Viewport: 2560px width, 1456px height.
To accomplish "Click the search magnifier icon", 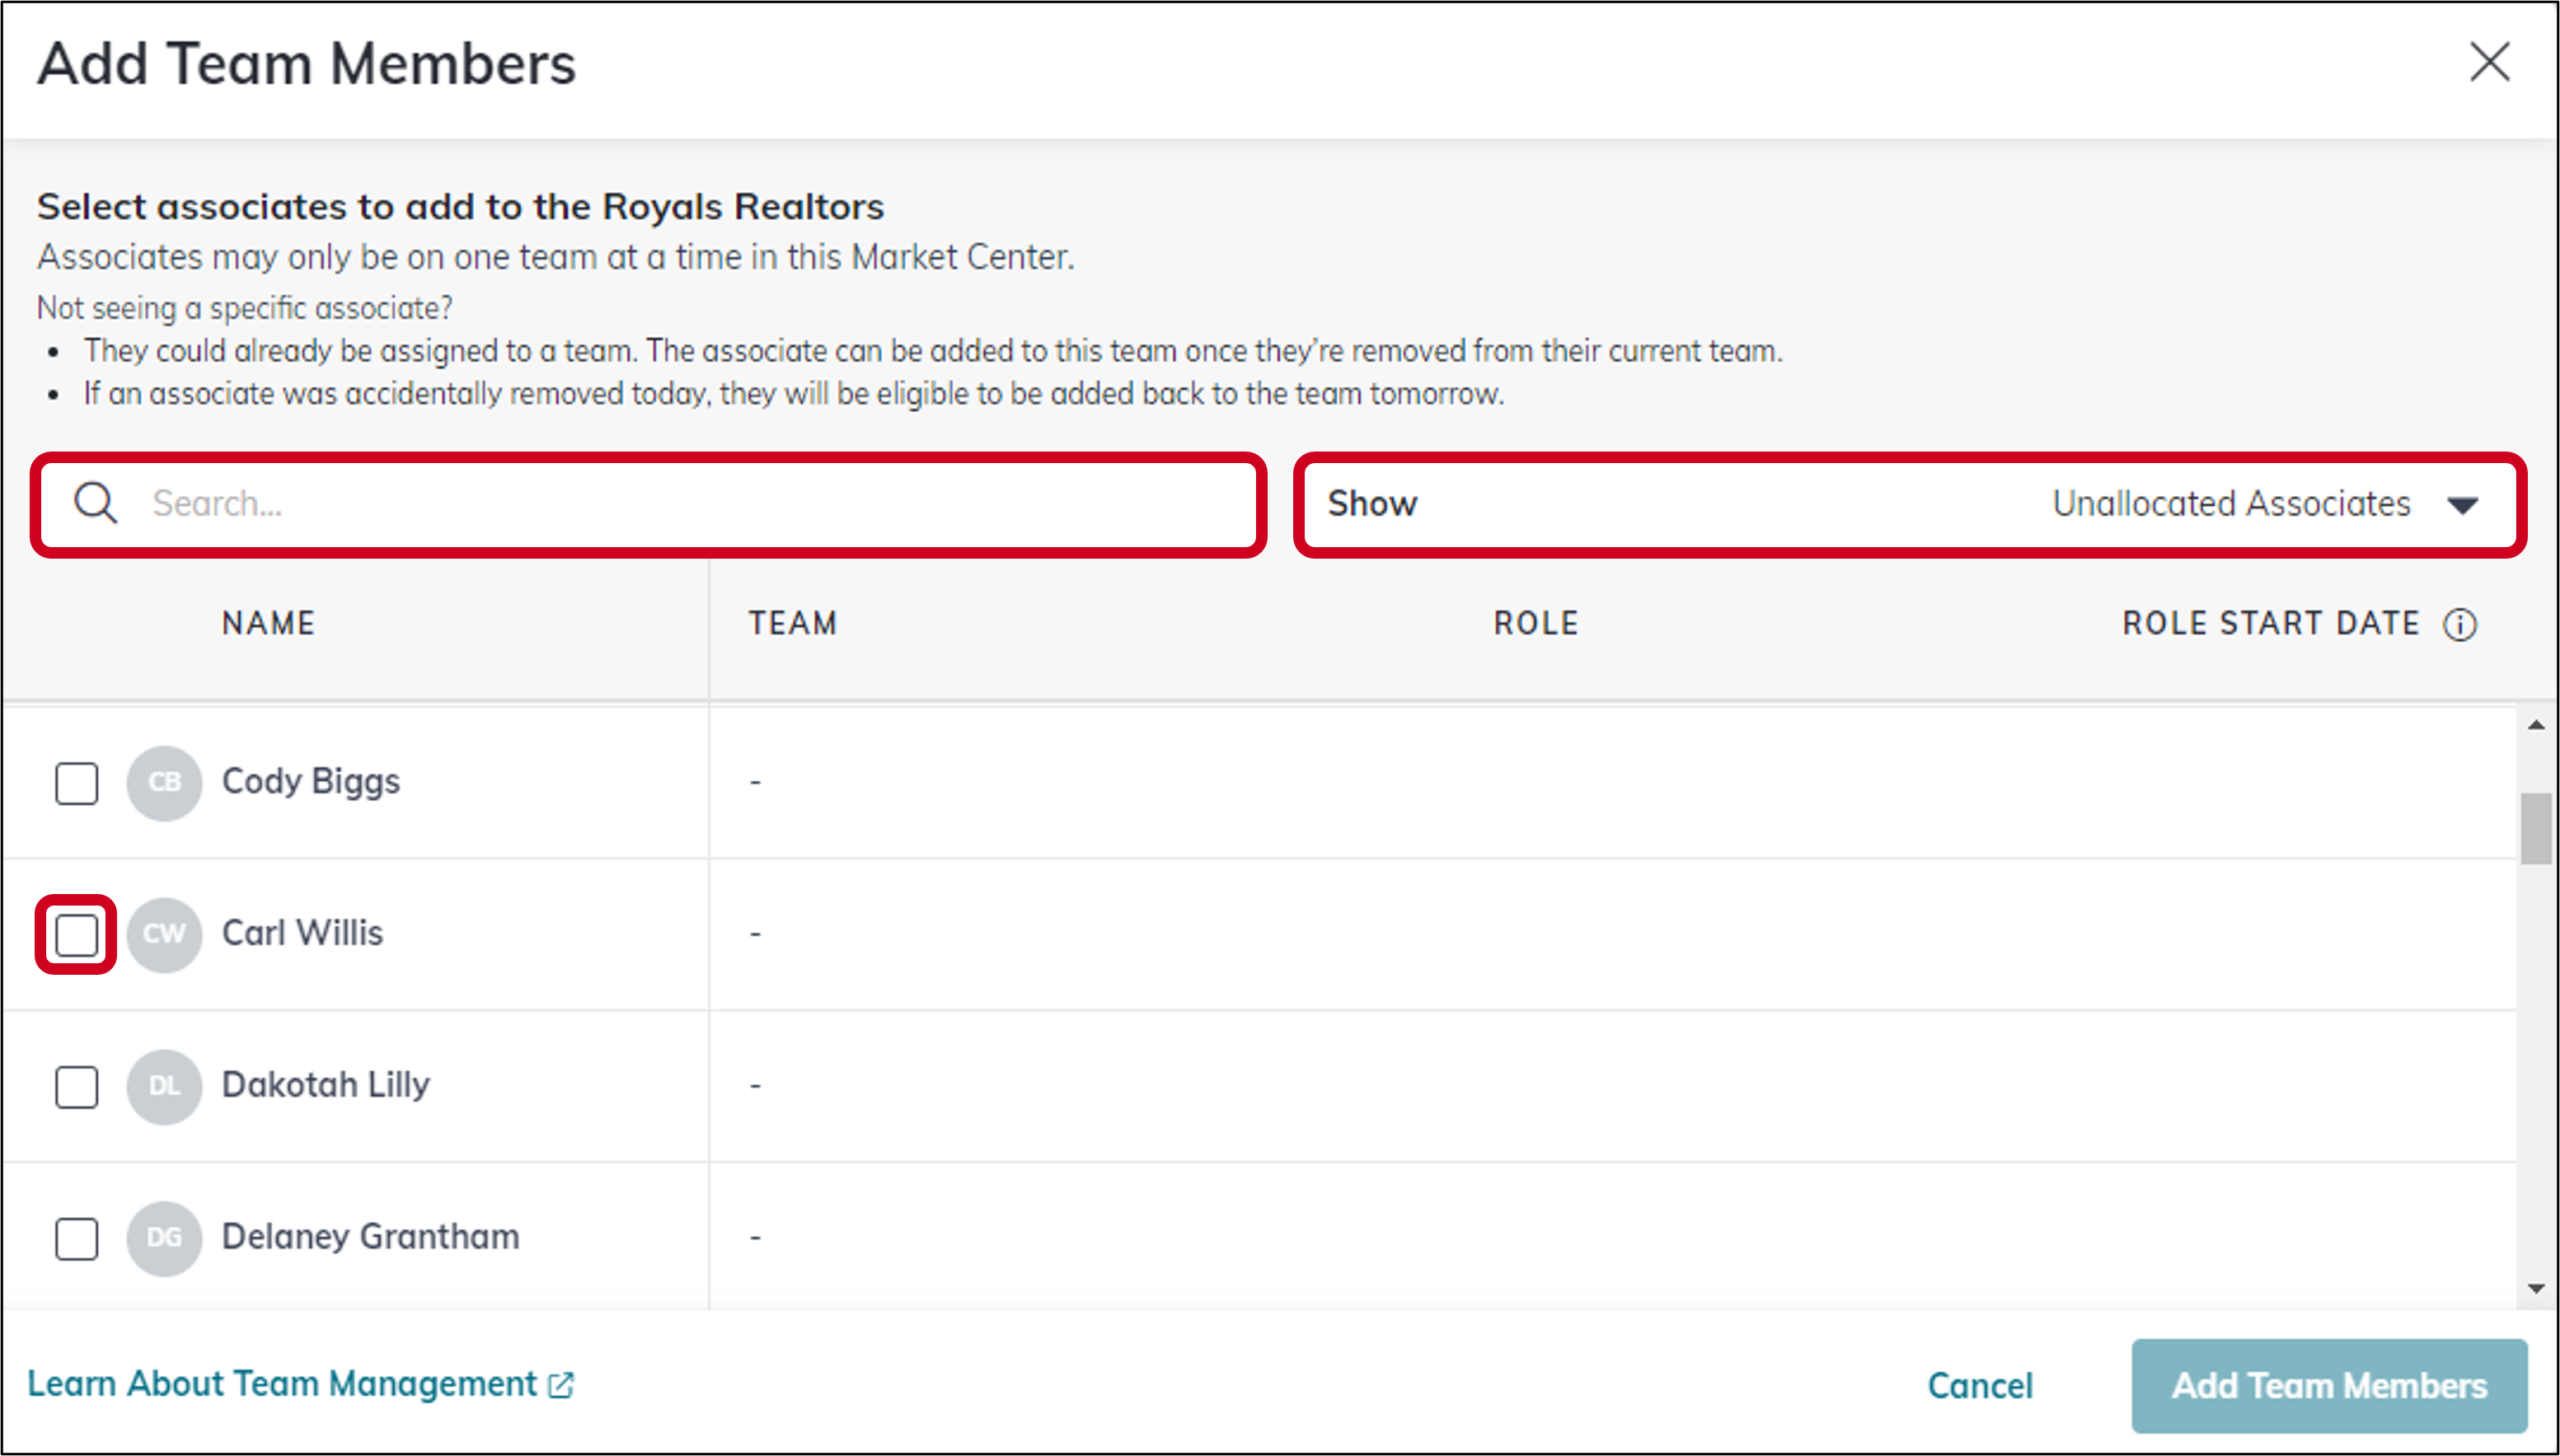I will coord(95,503).
